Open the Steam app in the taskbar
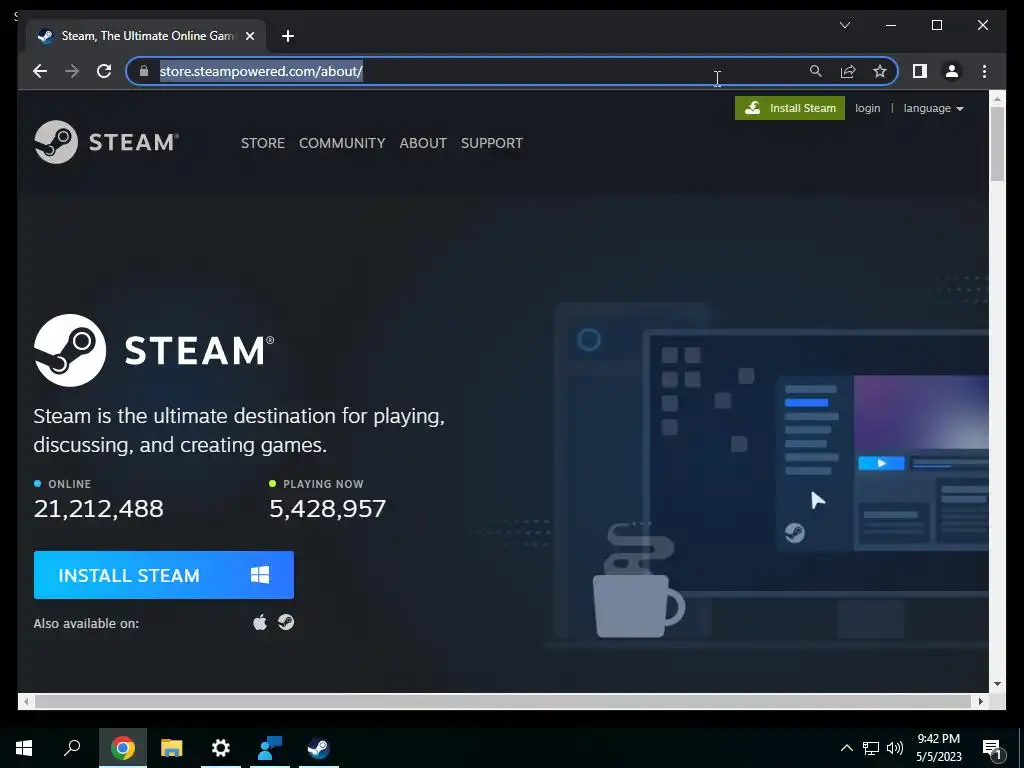Viewport: 1024px width, 768px height. click(319, 748)
